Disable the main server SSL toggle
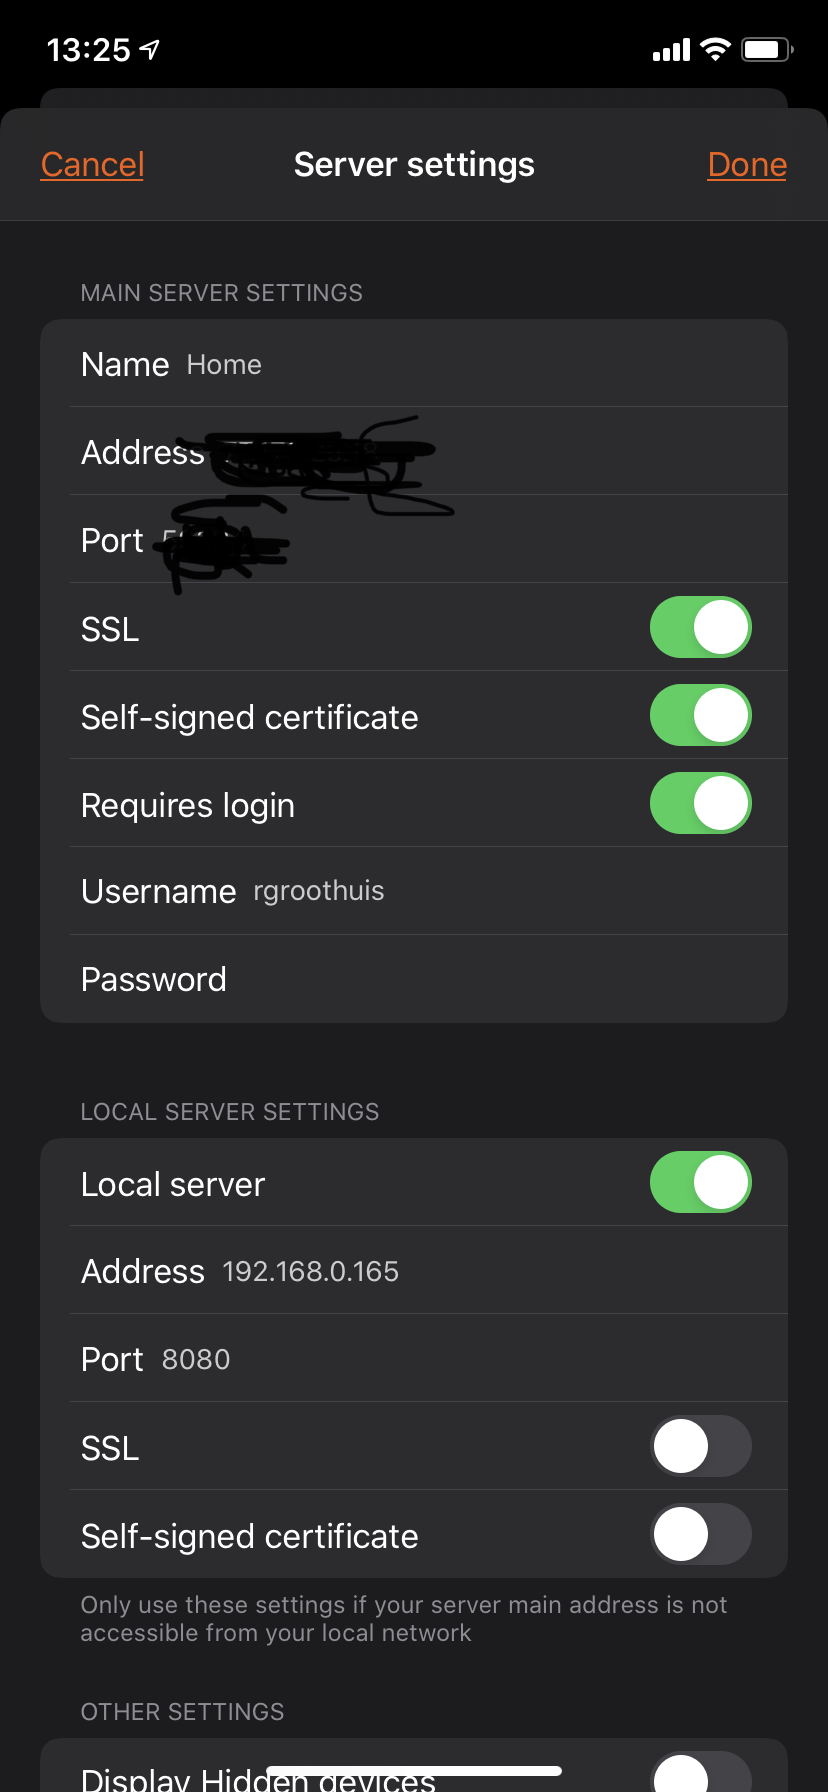Image resolution: width=828 pixels, height=1792 pixels. point(701,628)
